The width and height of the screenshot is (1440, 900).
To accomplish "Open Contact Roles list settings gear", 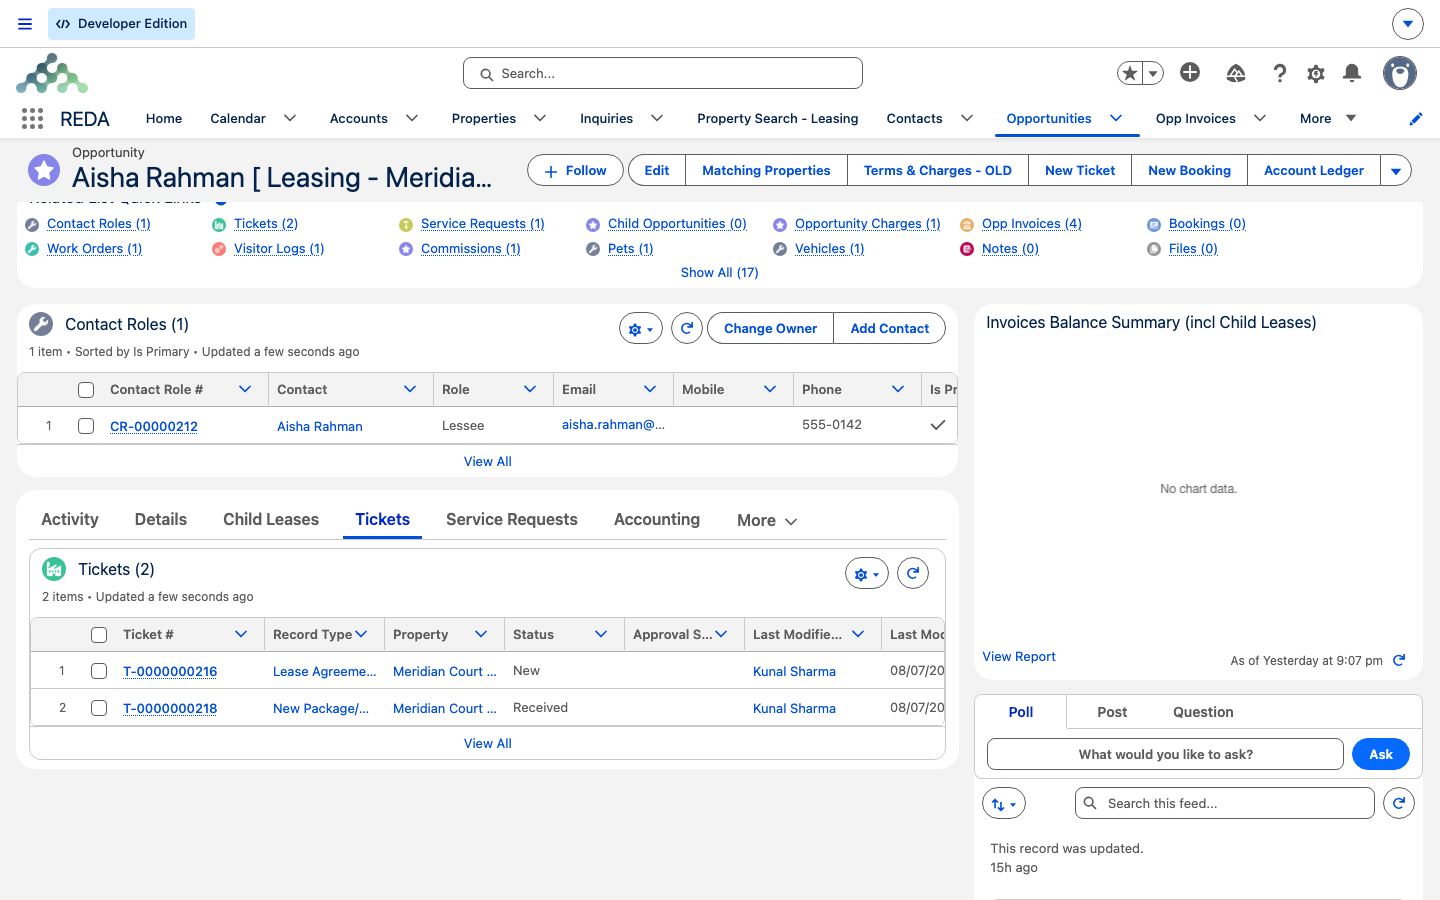I will [x=641, y=328].
